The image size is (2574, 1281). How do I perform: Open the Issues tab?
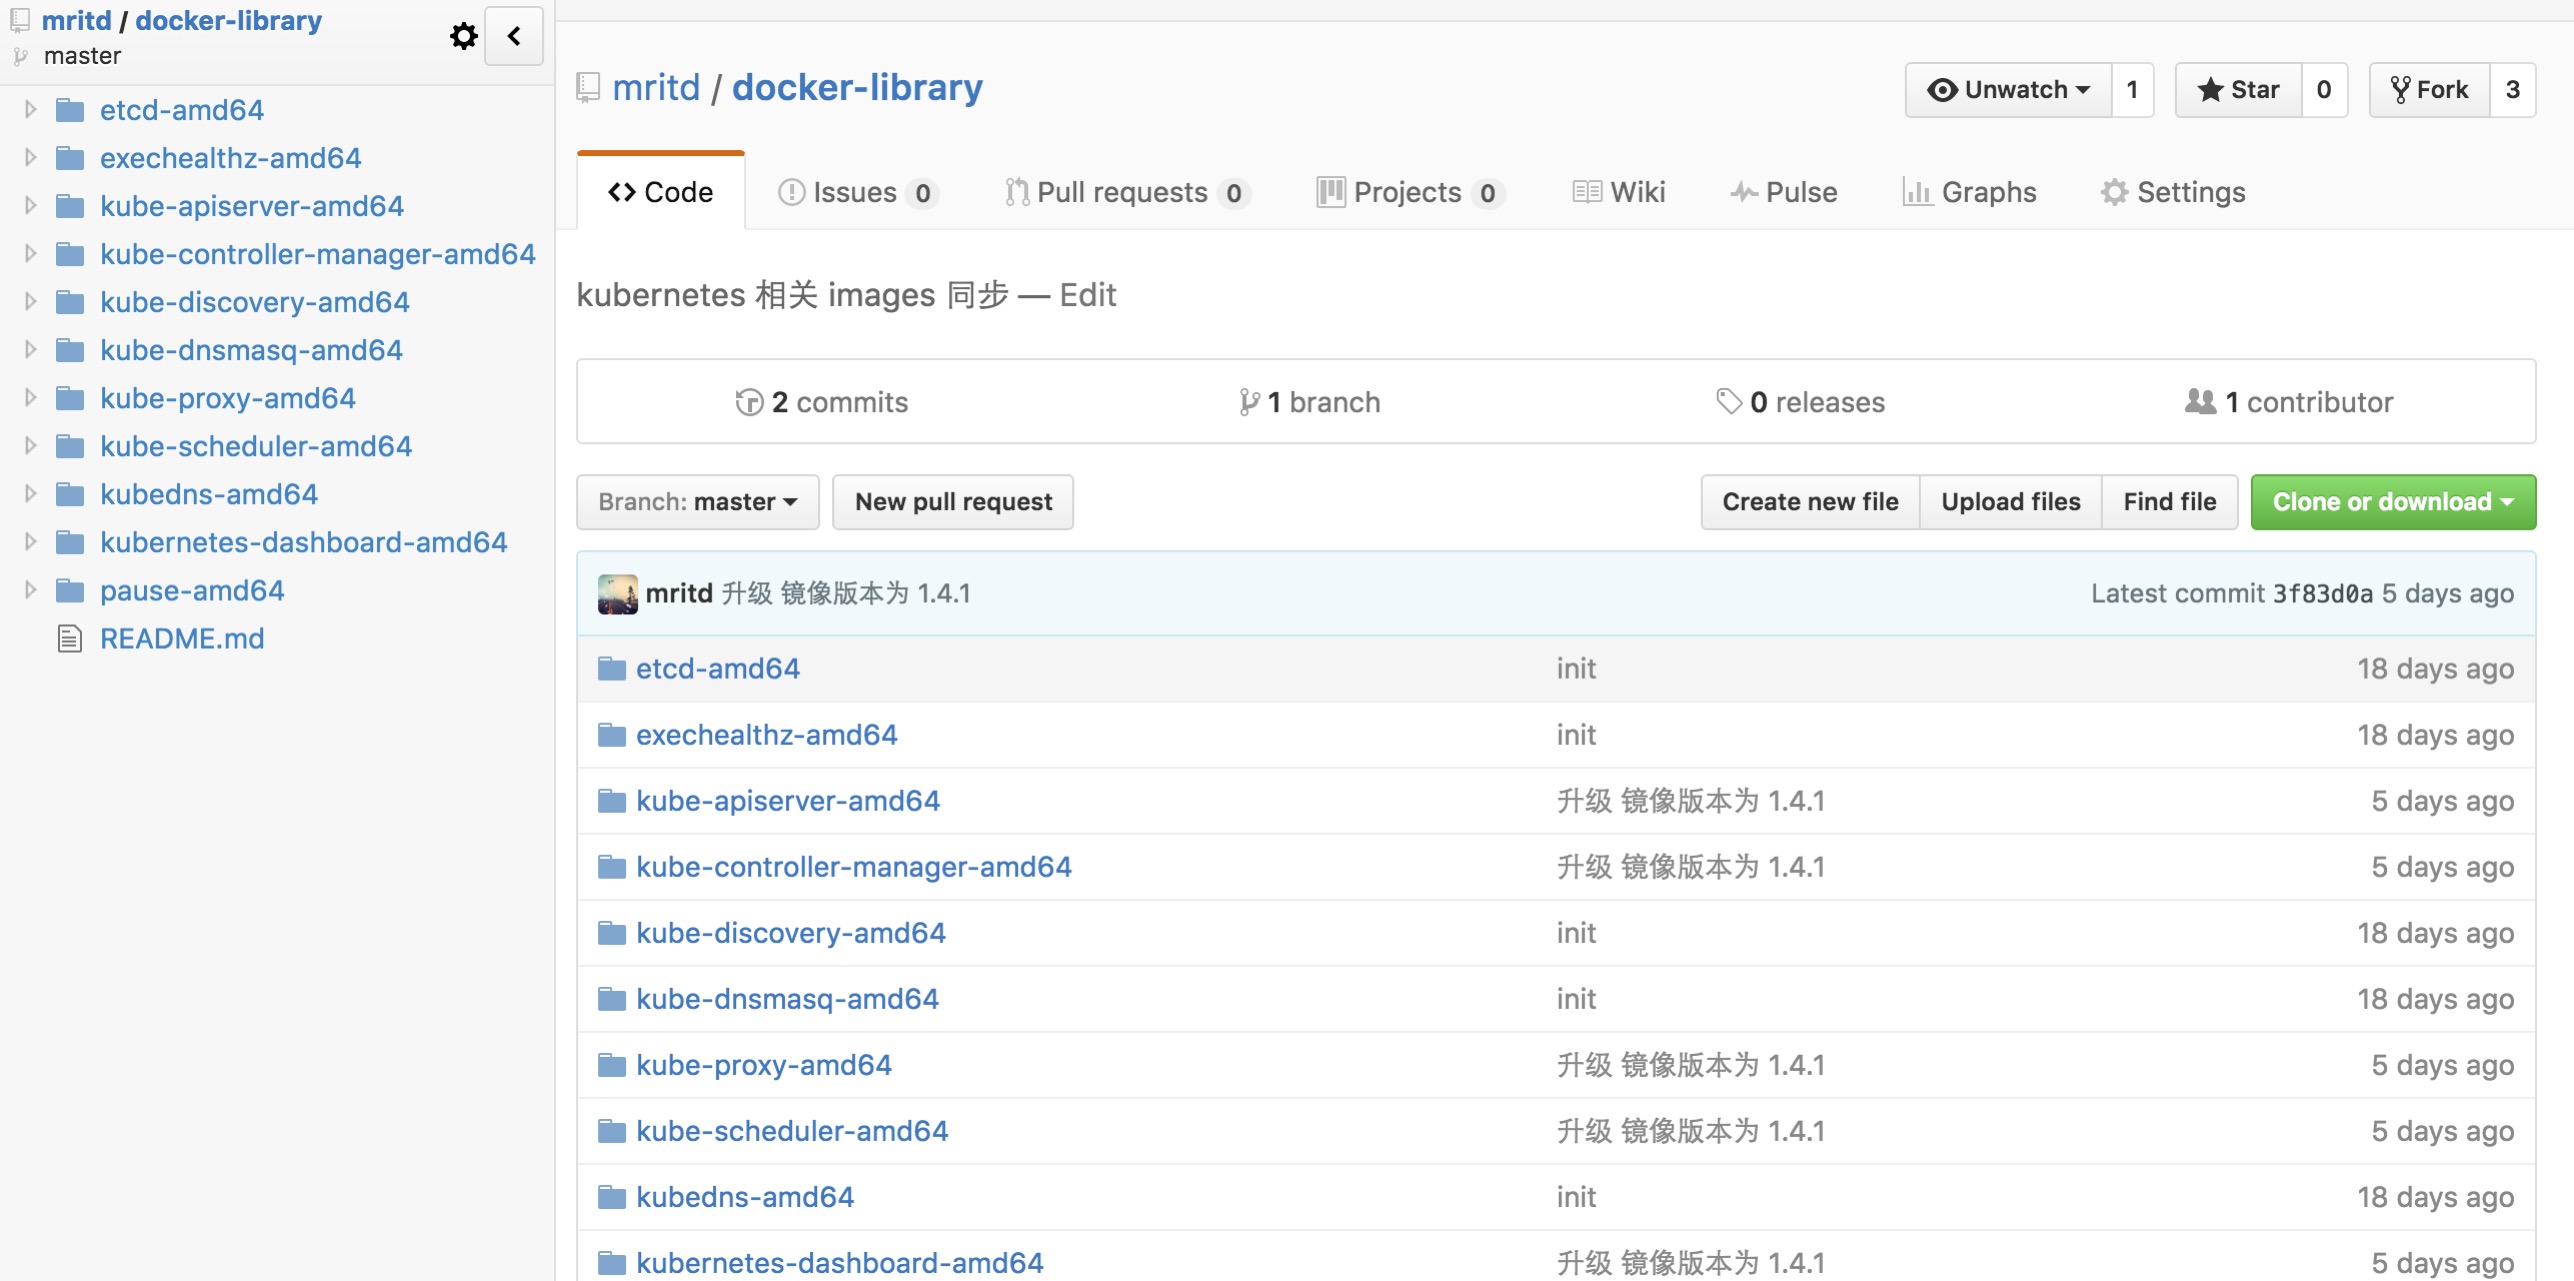click(x=858, y=192)
